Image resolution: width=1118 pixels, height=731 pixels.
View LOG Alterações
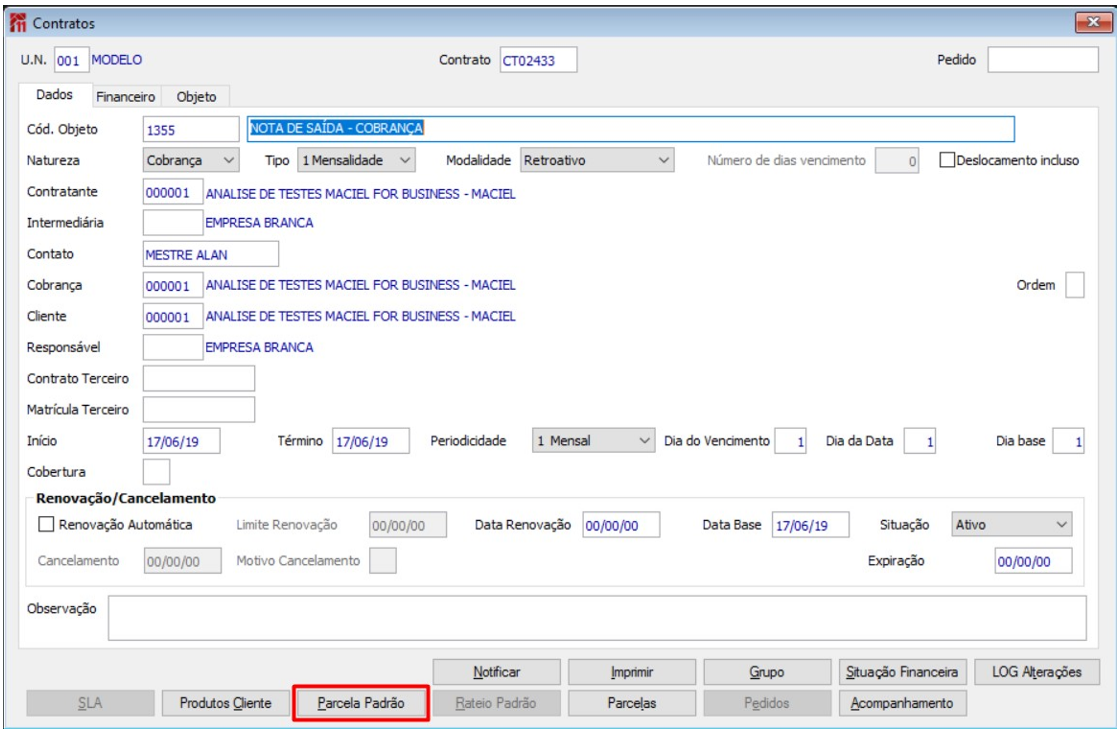(1037, 672)
